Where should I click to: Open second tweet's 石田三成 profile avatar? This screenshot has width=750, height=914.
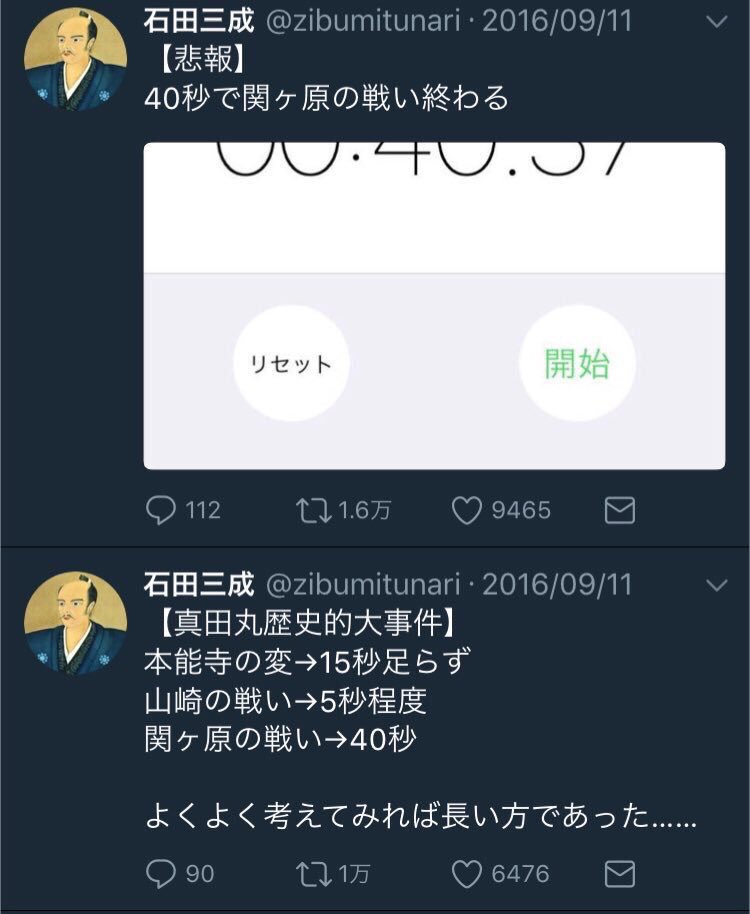click(75, 623)
